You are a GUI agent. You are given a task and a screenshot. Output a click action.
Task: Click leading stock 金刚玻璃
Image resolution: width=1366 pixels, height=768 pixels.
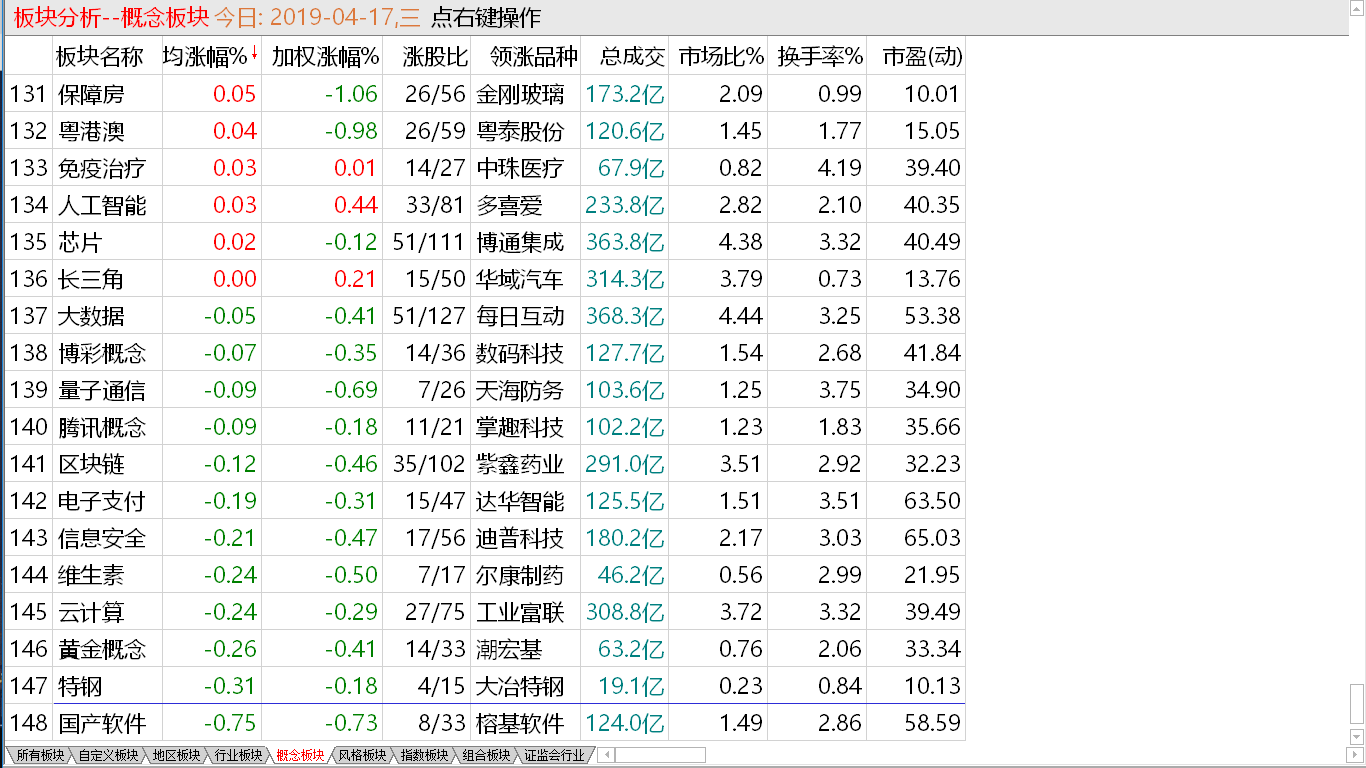coord(520,94)
